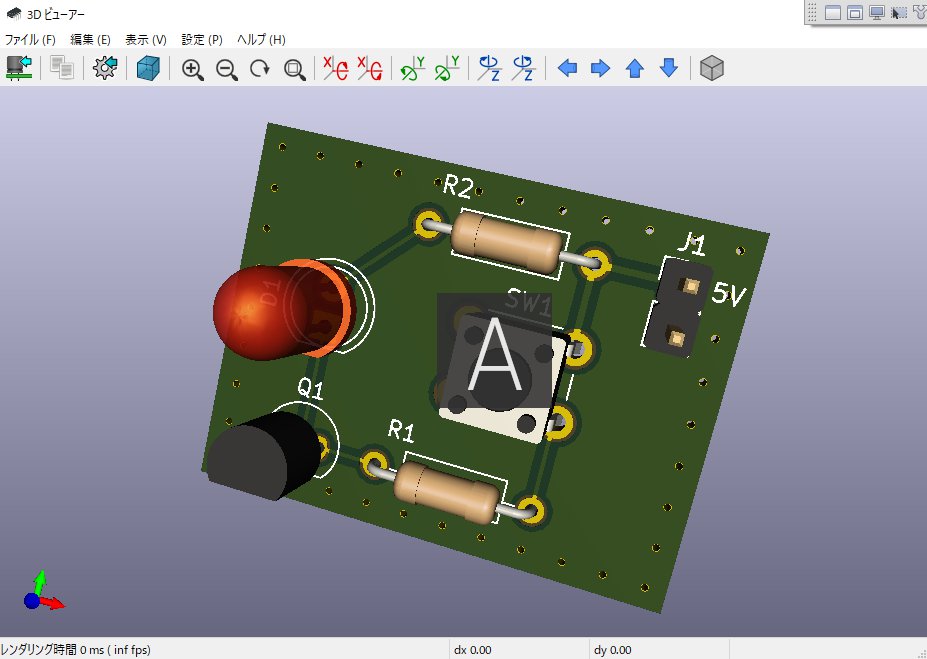Click the monitor capture icon in floating toolbar

877,13
